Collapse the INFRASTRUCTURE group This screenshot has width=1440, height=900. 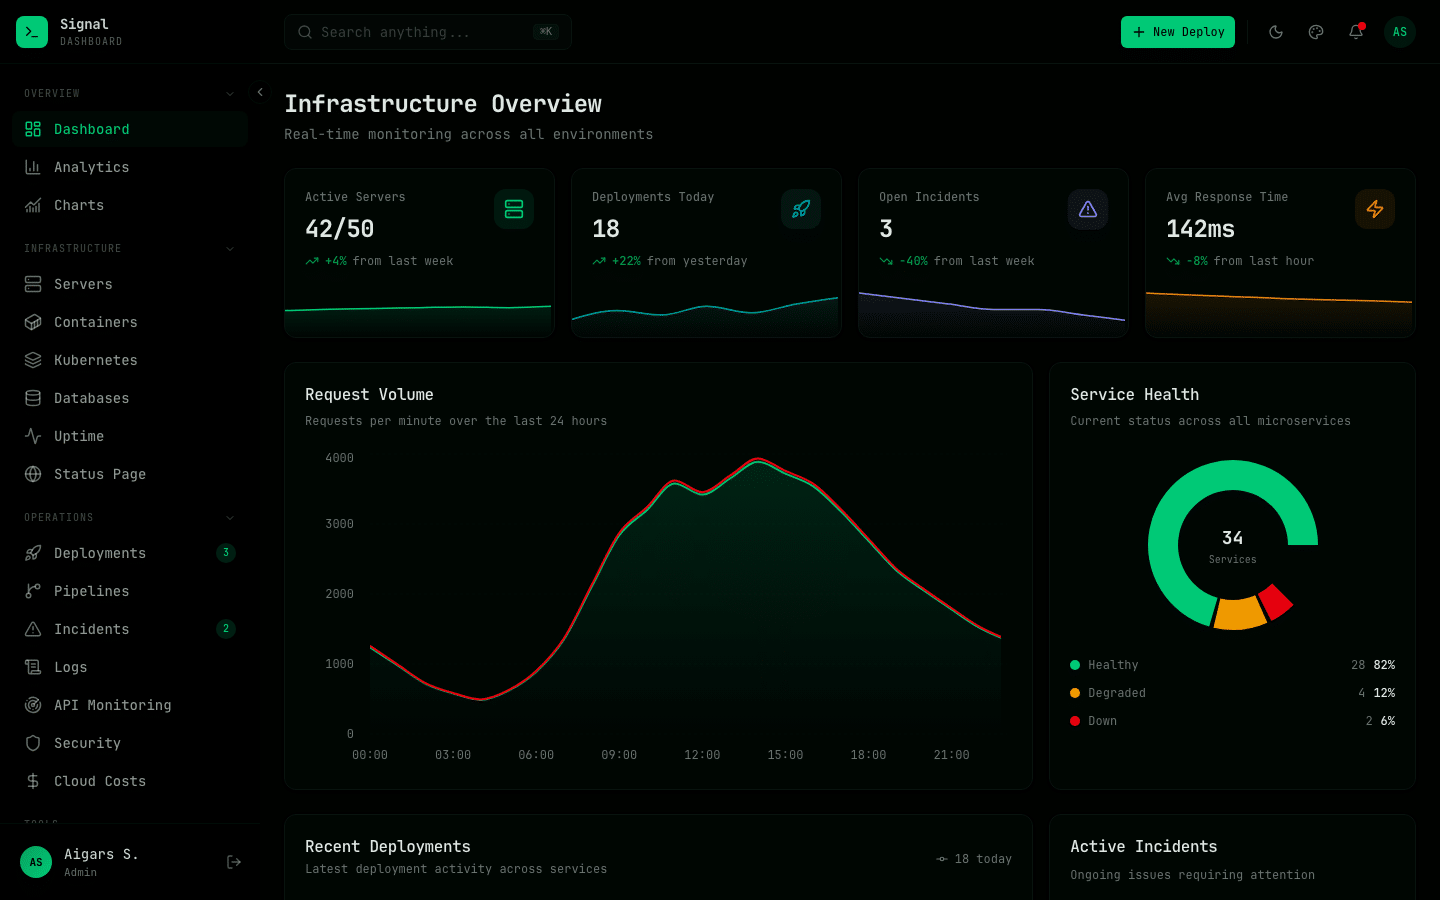tap(230, 248)
